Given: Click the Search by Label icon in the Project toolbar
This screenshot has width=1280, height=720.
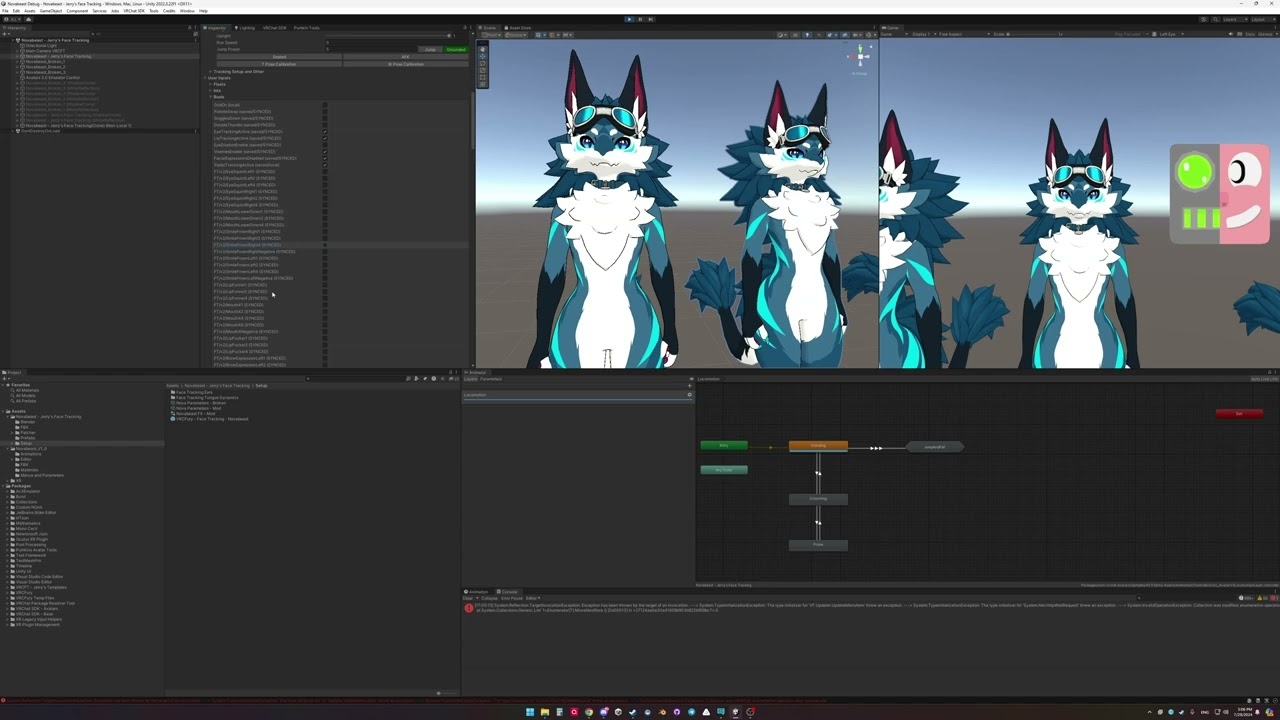Looking at the screenshot, I should point(424,379).
